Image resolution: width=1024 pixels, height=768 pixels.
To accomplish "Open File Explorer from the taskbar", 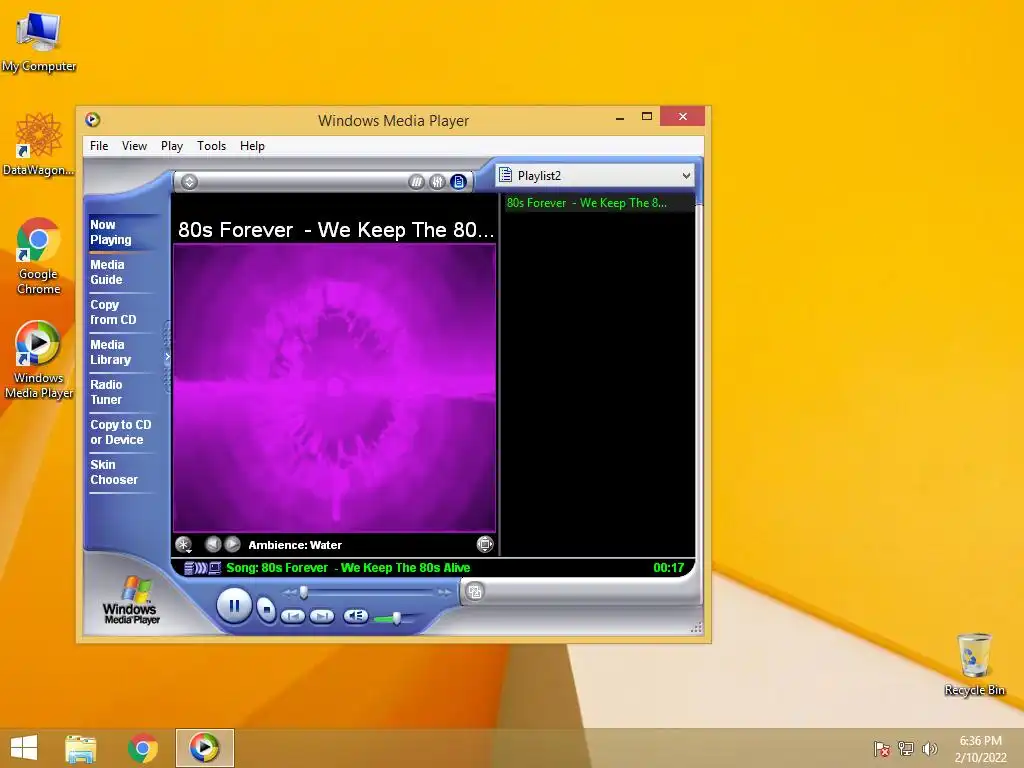I will click(x=81, y=748).
